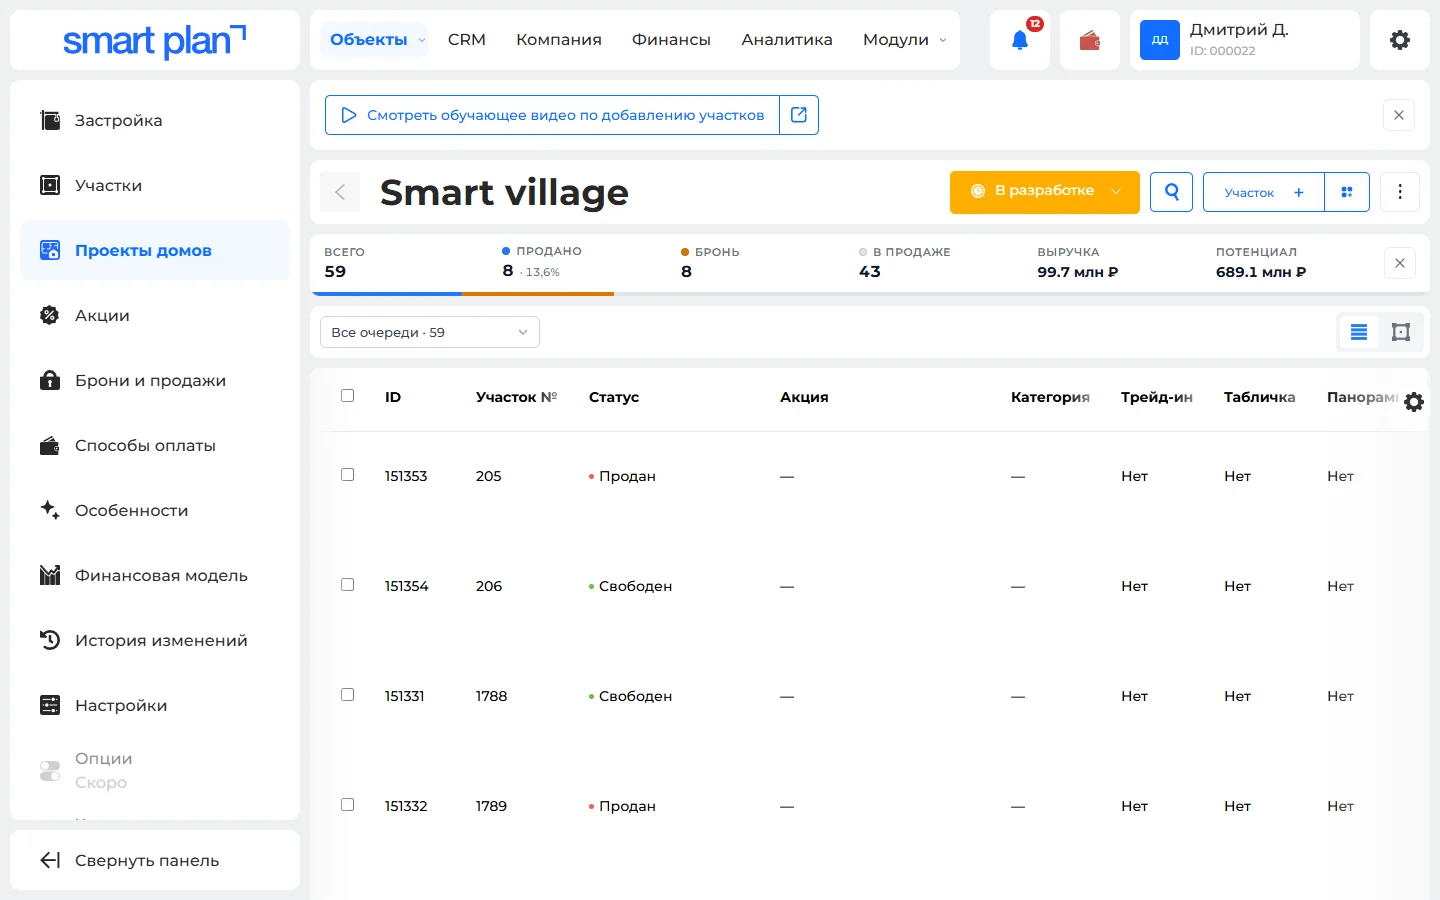Screen dimensions: 1440x900
Task: Open Застройка in the sidebar
Action: (x=155, y=120)
